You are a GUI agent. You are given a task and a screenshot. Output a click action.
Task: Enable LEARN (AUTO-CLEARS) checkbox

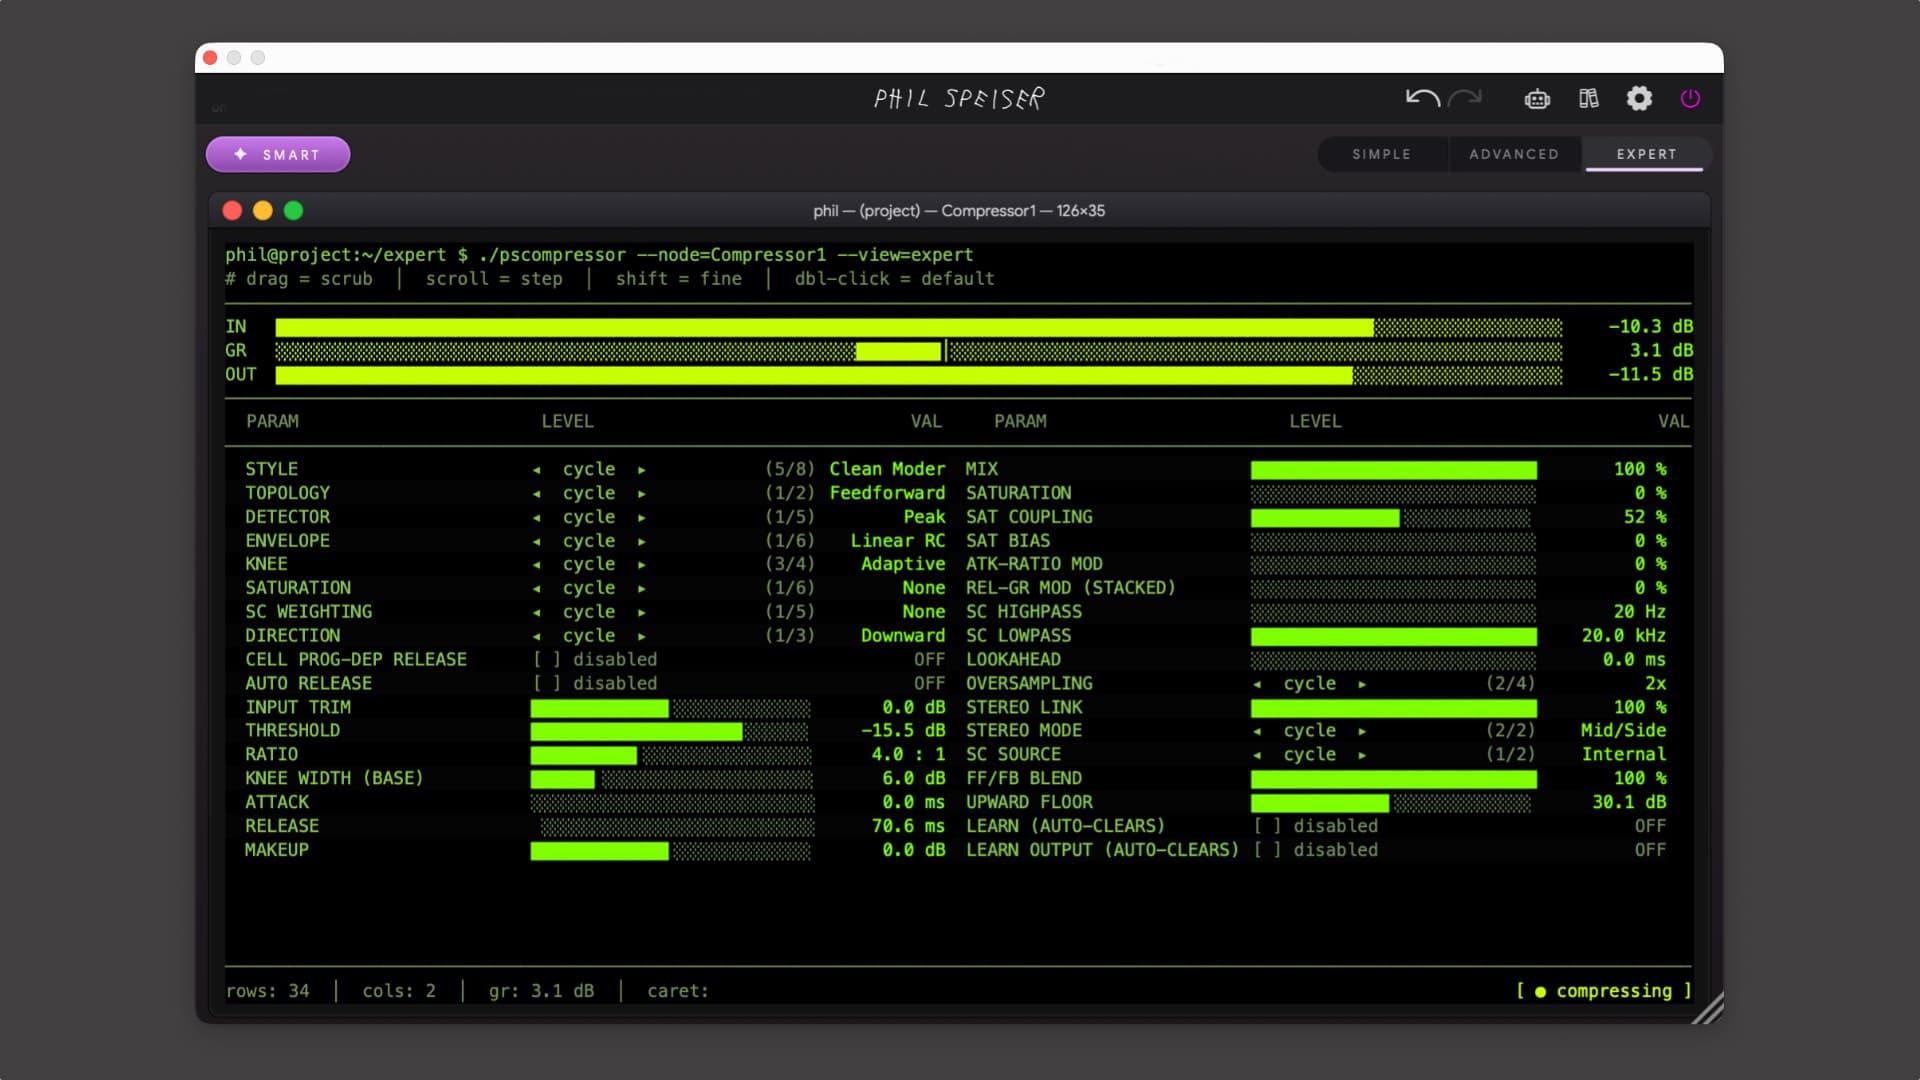click(x=1268, y=826)
